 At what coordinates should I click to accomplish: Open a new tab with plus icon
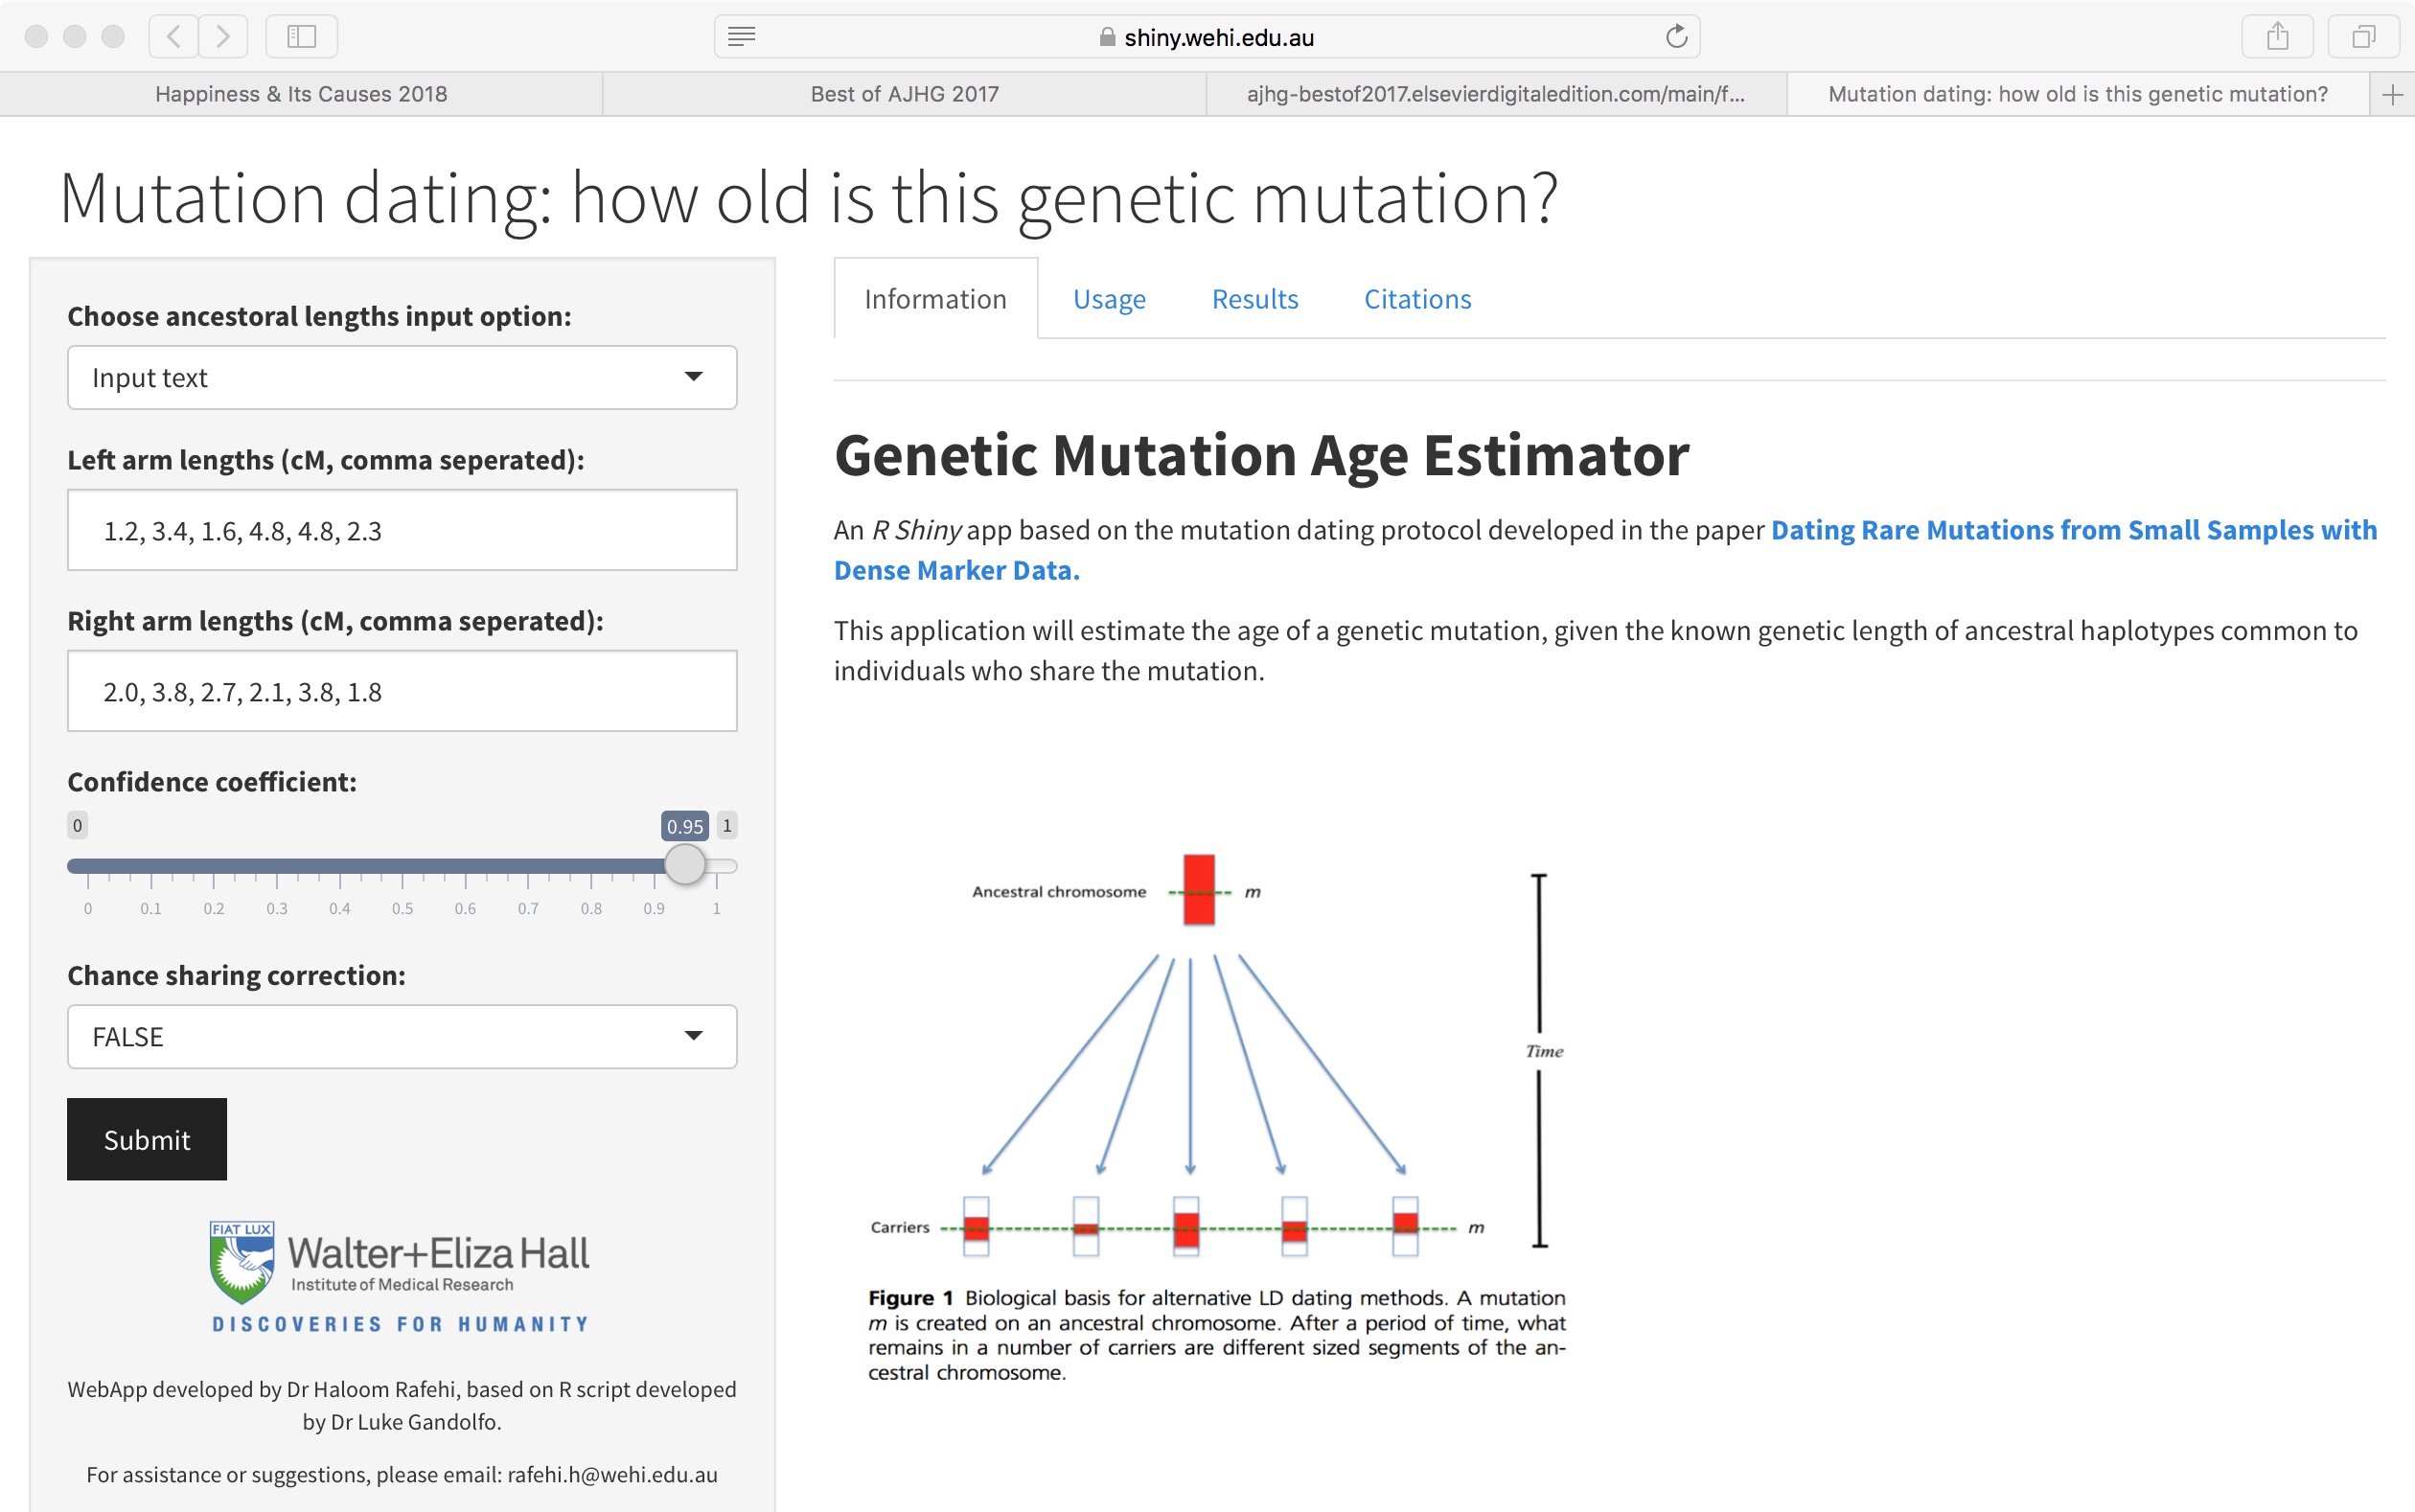2392,94
